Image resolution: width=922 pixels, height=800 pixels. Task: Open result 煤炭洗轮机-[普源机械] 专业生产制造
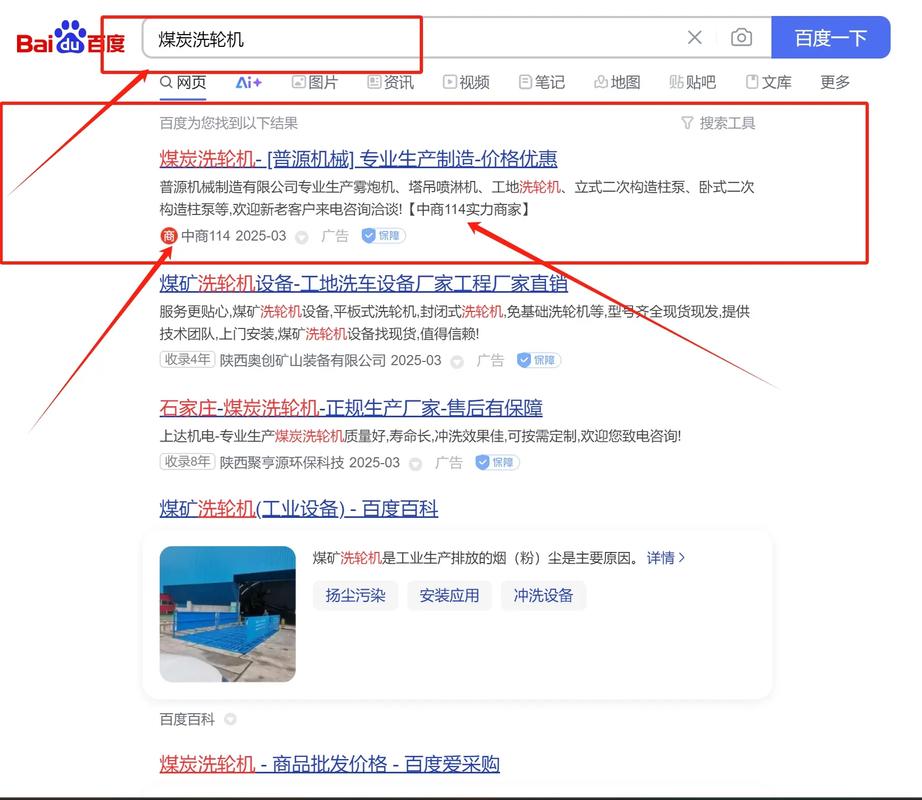(358, 159)
